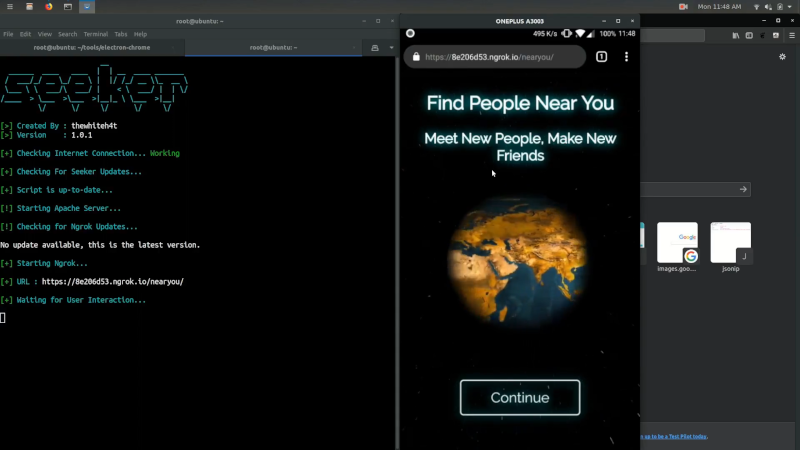Viewport: 800px width, 450px height.
Task: Click the new terminal tab icon
Action: pos(375,47)
